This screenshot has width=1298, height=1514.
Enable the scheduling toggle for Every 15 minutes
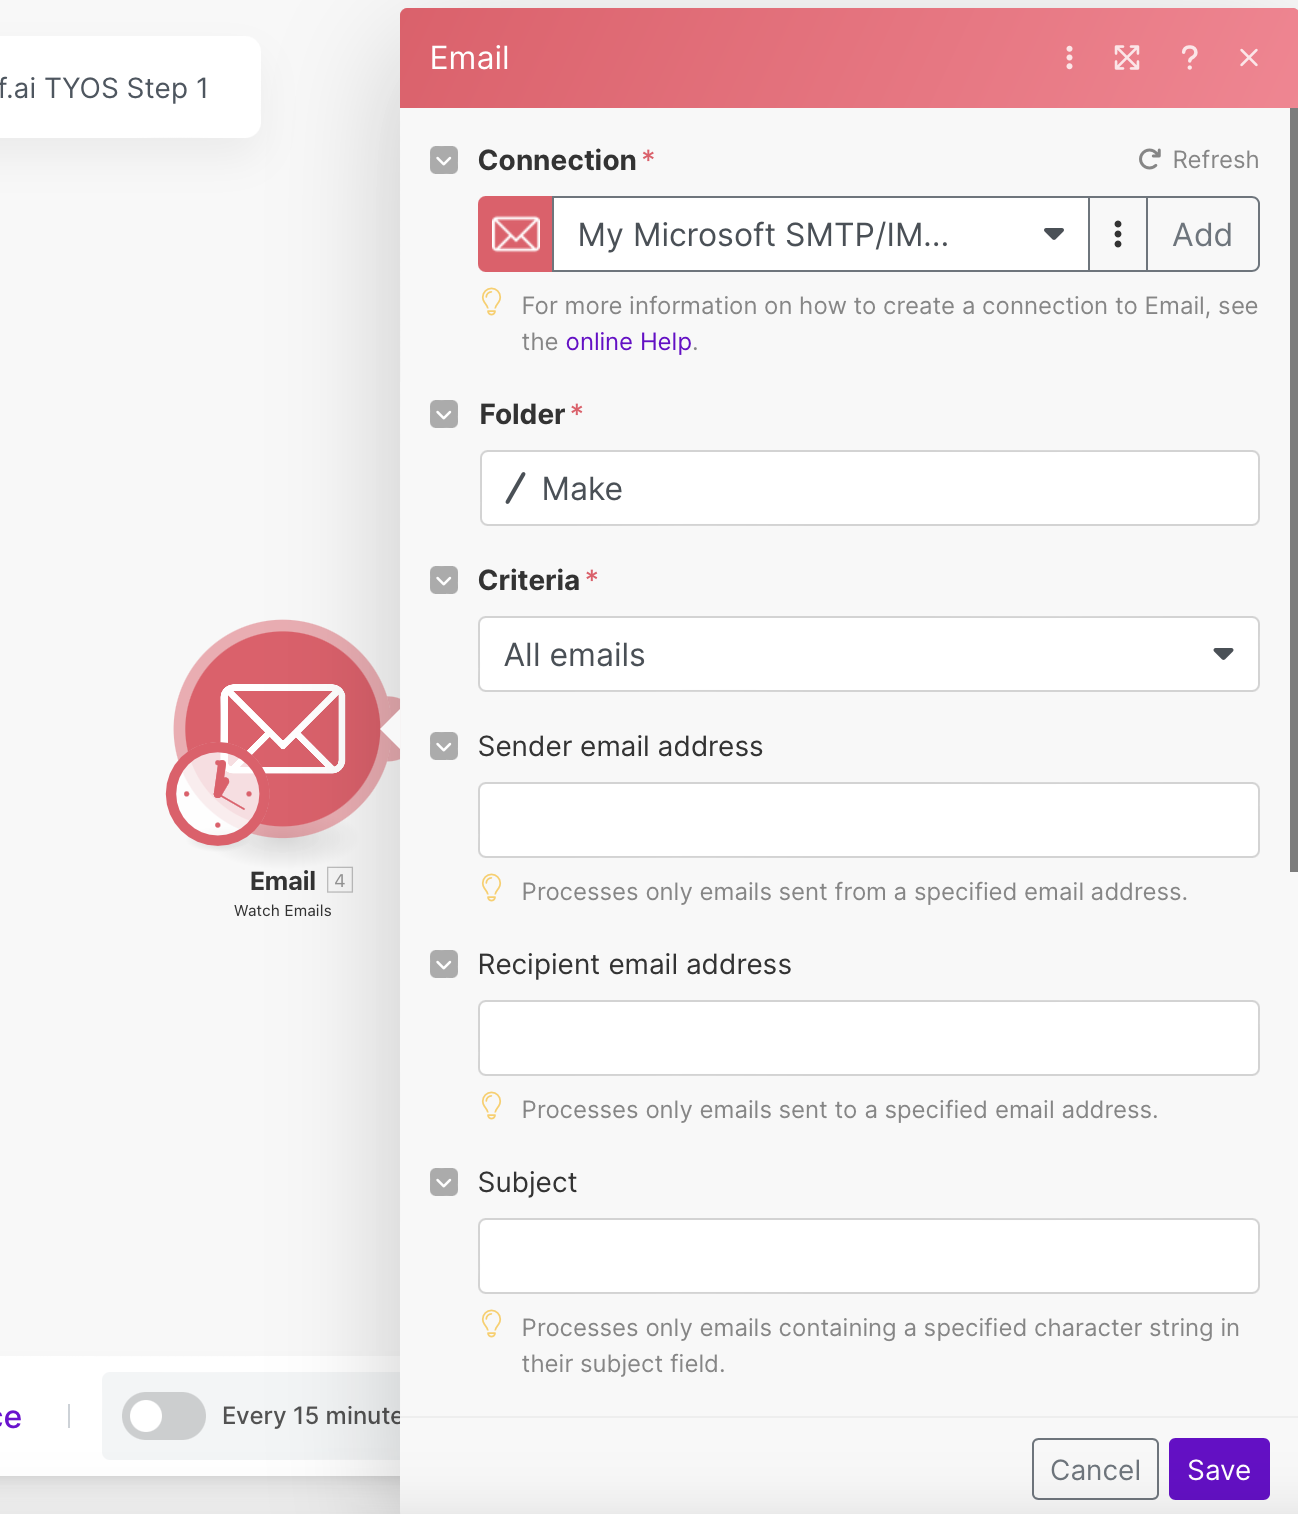click(x=164, y=1416)
